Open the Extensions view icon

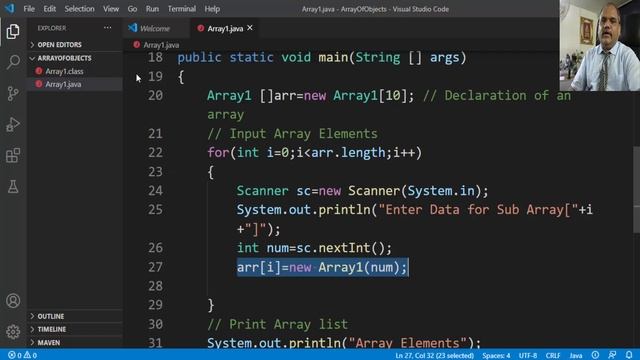(x=13, y=156)
